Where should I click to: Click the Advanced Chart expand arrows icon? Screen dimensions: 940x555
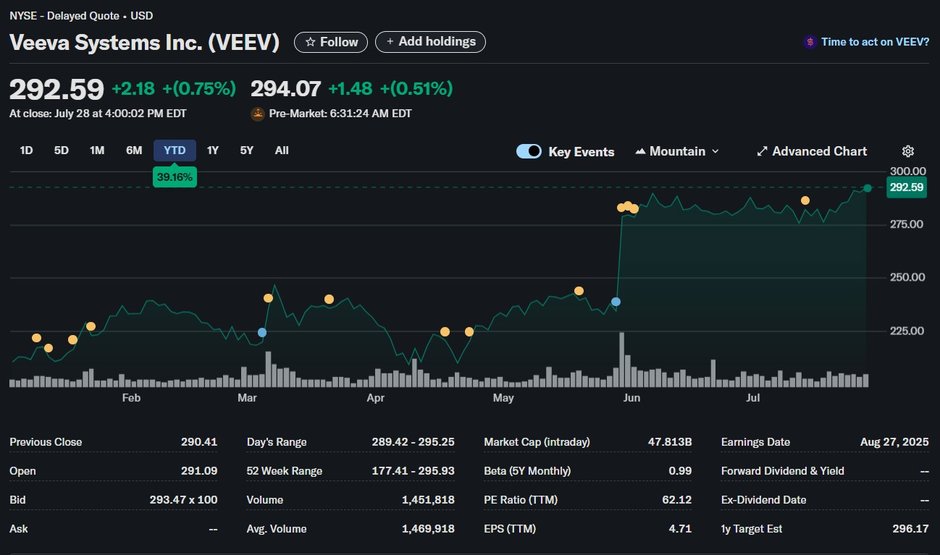coord(762,152)
